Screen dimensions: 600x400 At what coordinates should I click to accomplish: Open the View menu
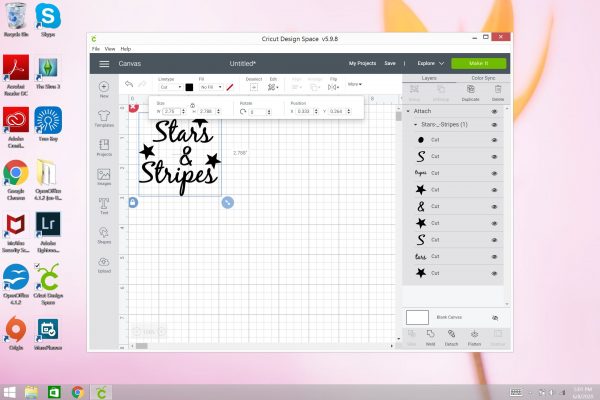[x=109, y=48]
